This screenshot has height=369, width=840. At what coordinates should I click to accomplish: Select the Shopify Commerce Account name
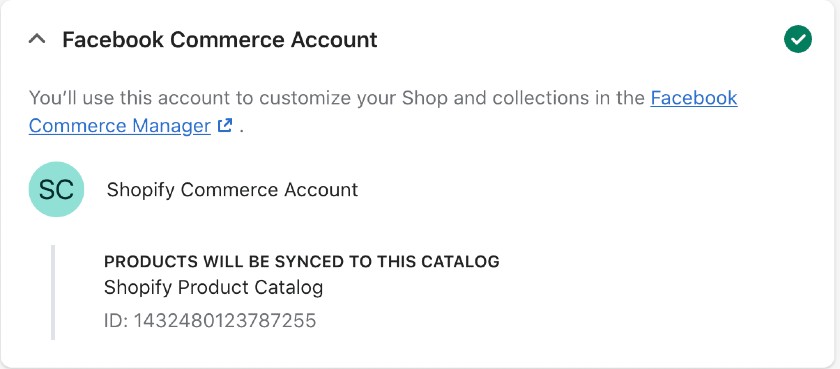pos(232,190)
